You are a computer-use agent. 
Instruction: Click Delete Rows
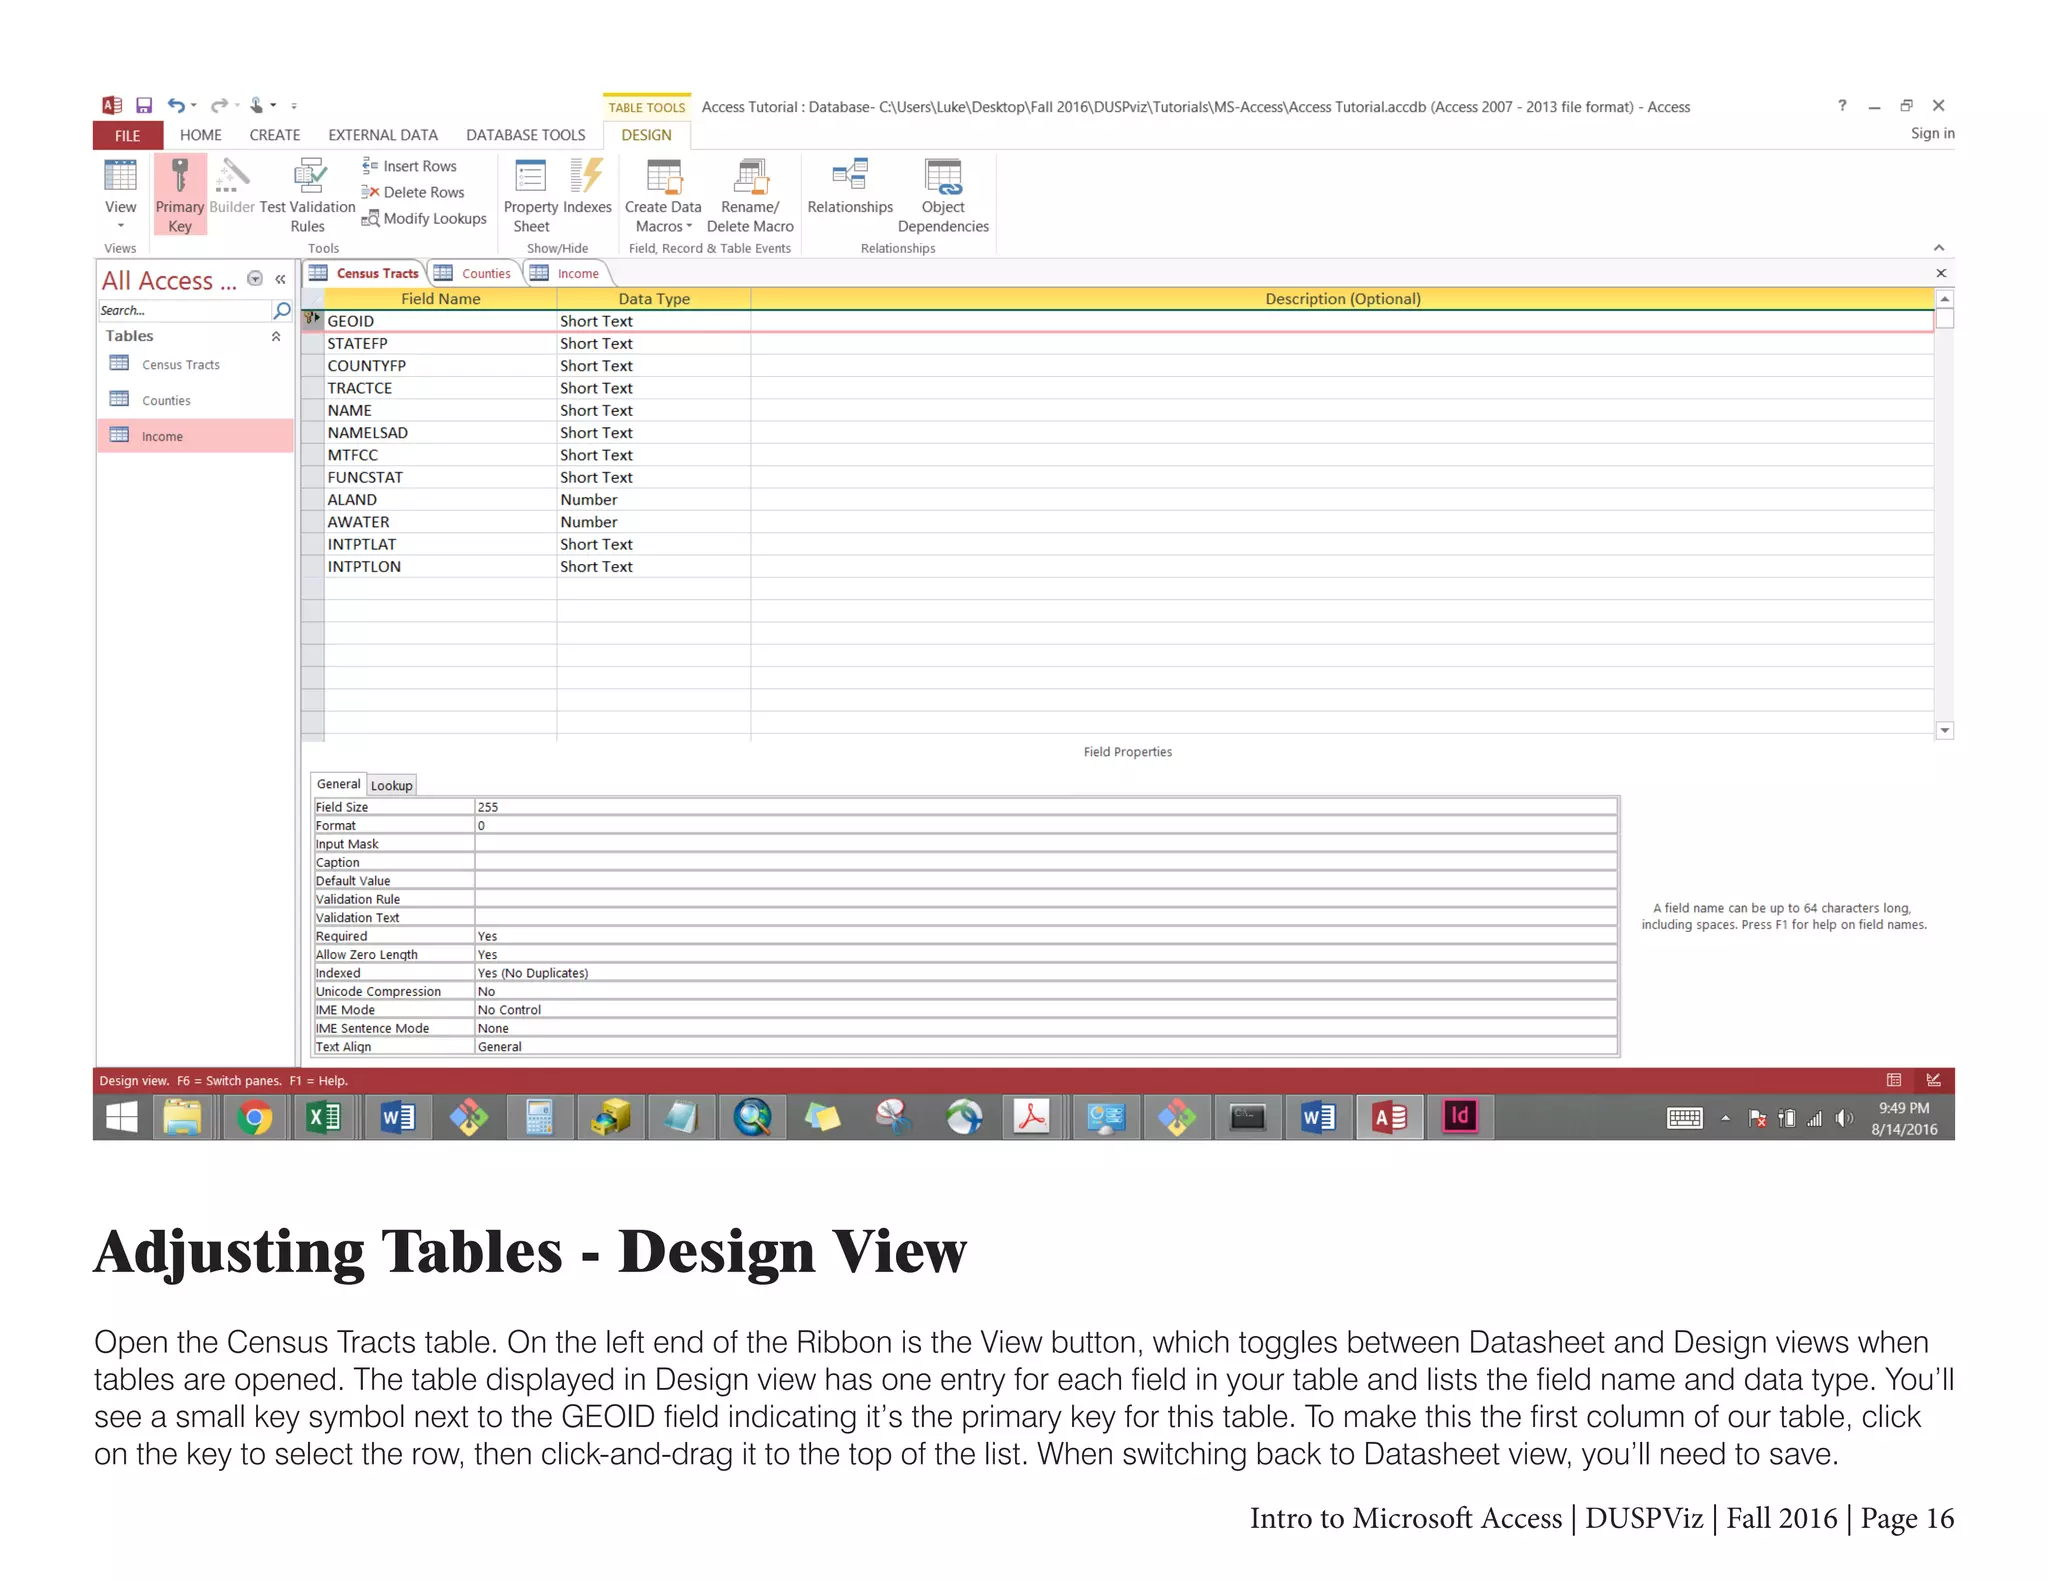[414, 192]
